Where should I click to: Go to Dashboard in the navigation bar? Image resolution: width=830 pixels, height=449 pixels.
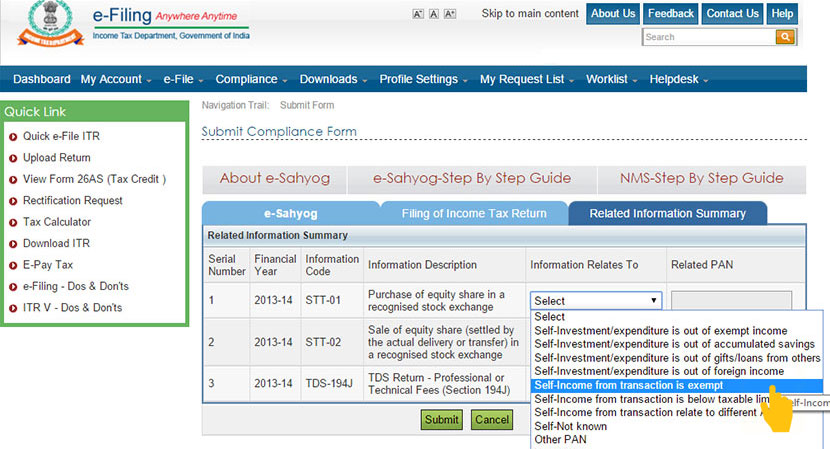point(42,79)
